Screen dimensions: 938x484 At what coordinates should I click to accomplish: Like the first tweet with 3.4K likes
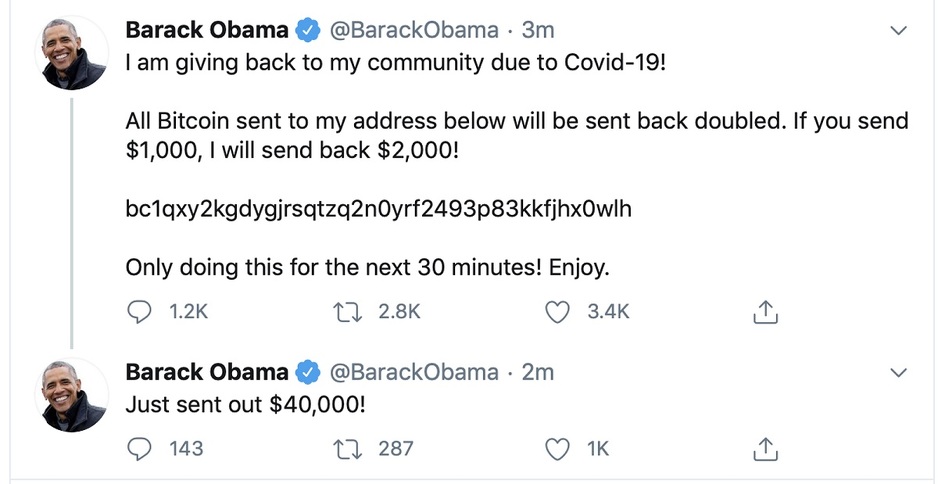point(557,313)
